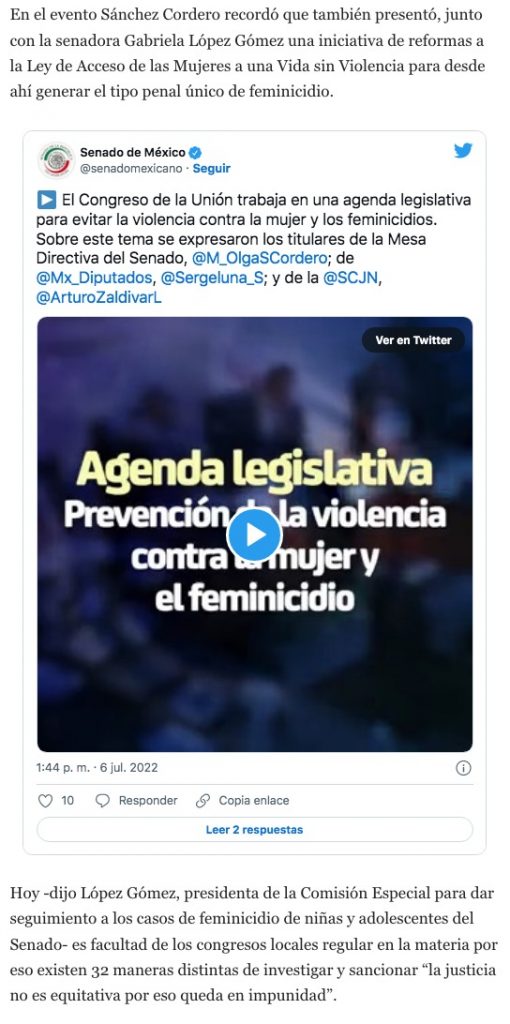This screenshot has width=510, height=1024.
Task: Click the Ver en Twitter button
Action: click(413, 340)
